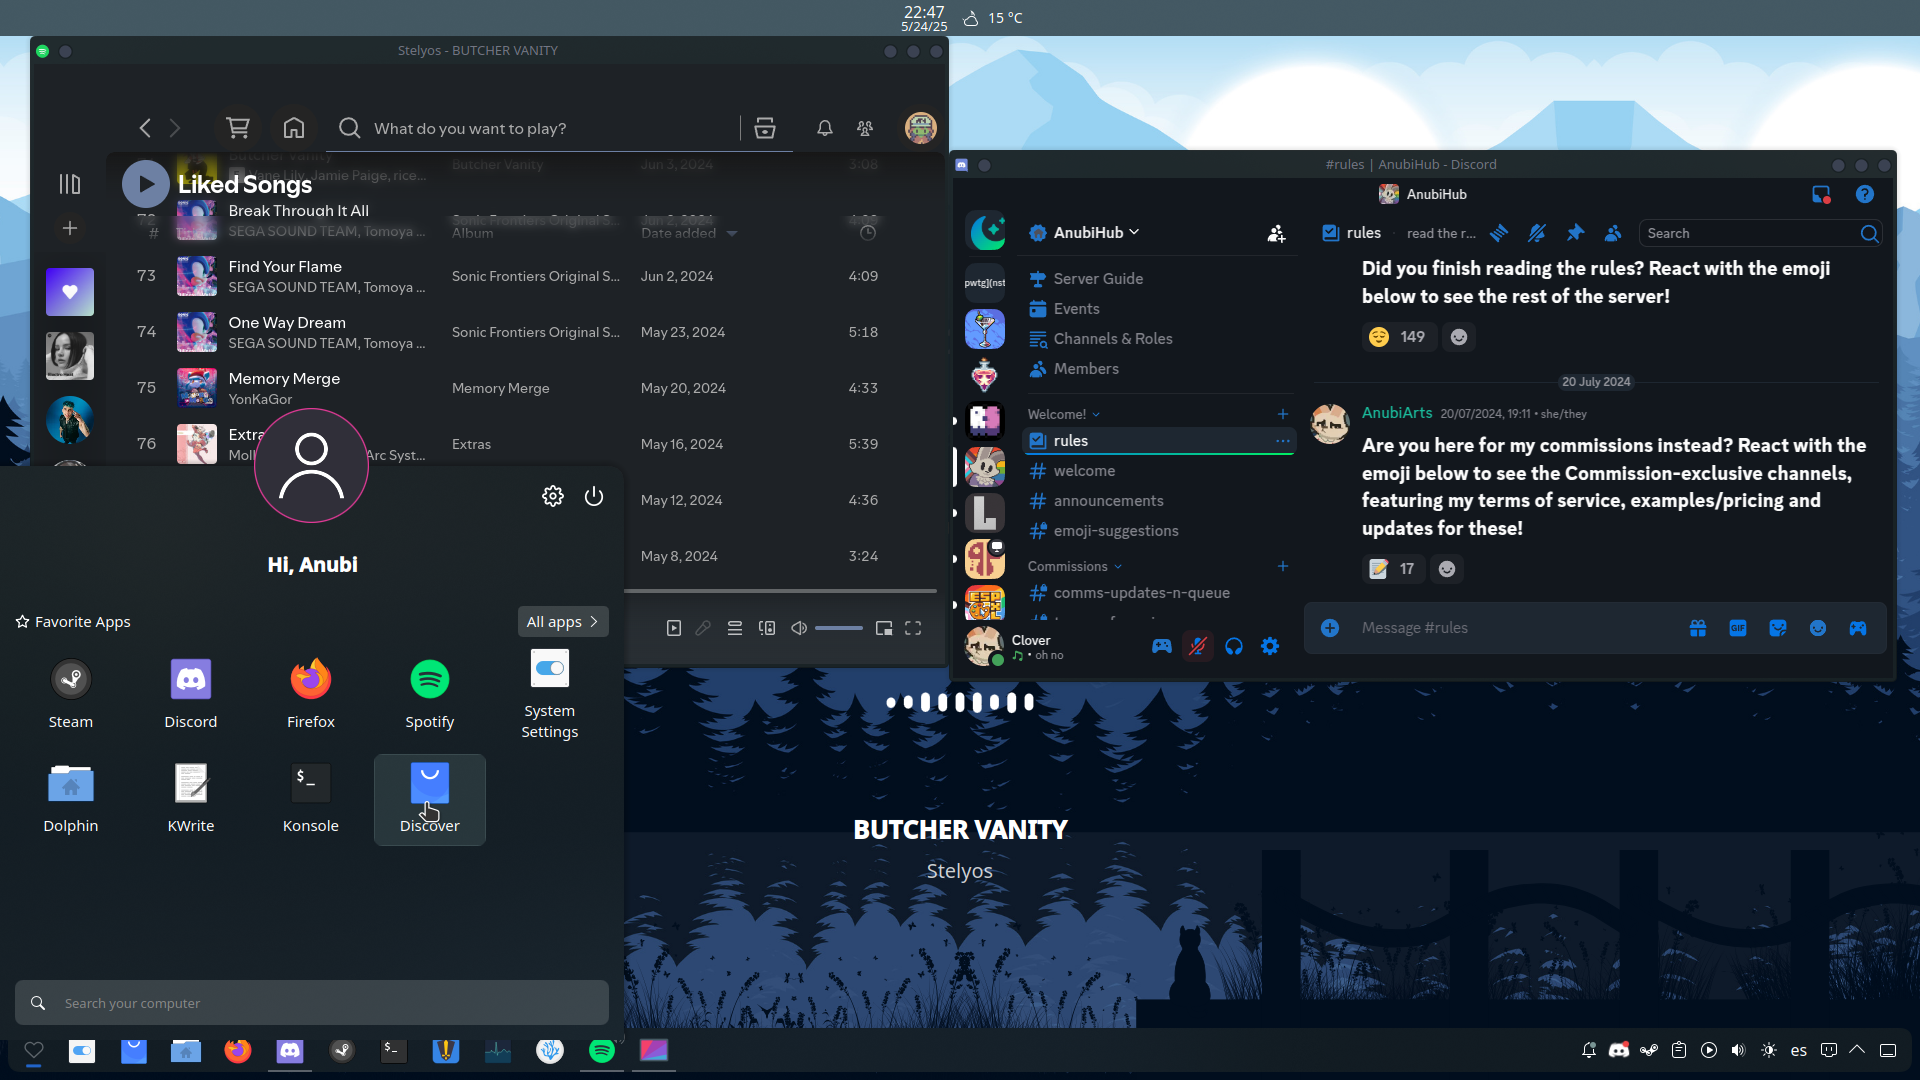Open Spotify friend activity icon

pyautogui.click(x=865, y=128)
